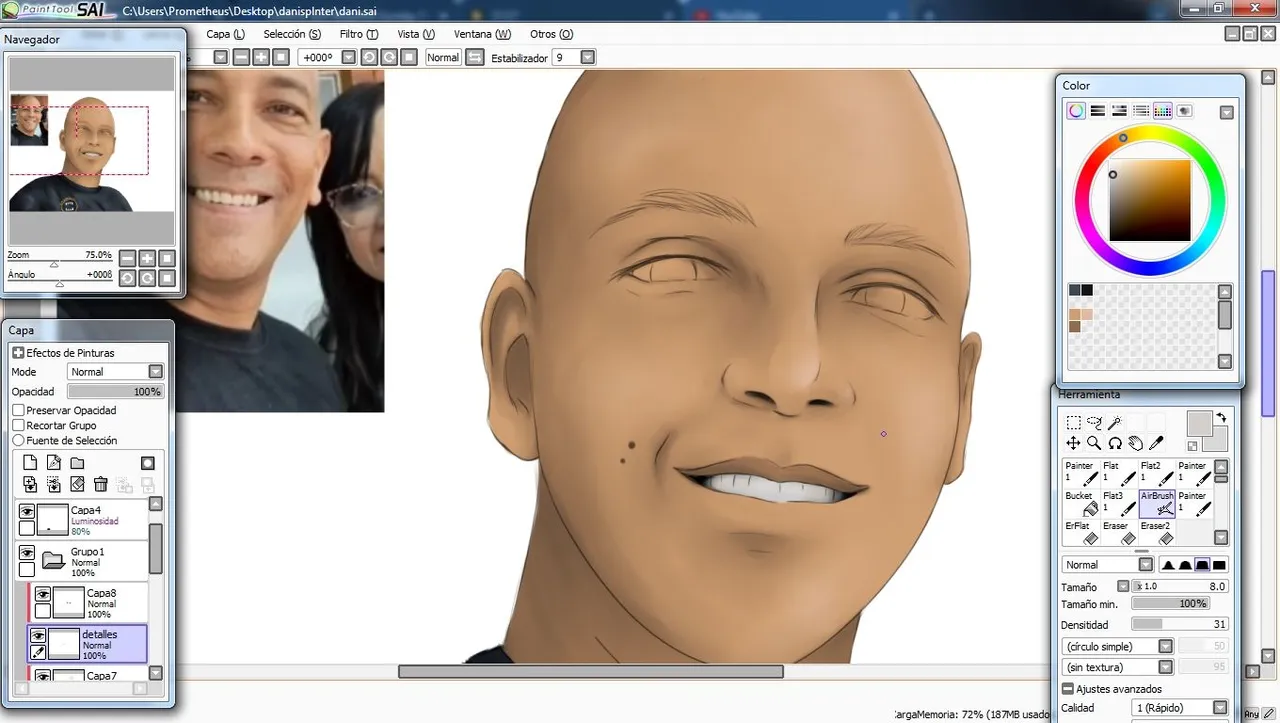This screenshot has height=723, width=1280.
Task: Select the Hand pan tool
Action: (1136, 443)
